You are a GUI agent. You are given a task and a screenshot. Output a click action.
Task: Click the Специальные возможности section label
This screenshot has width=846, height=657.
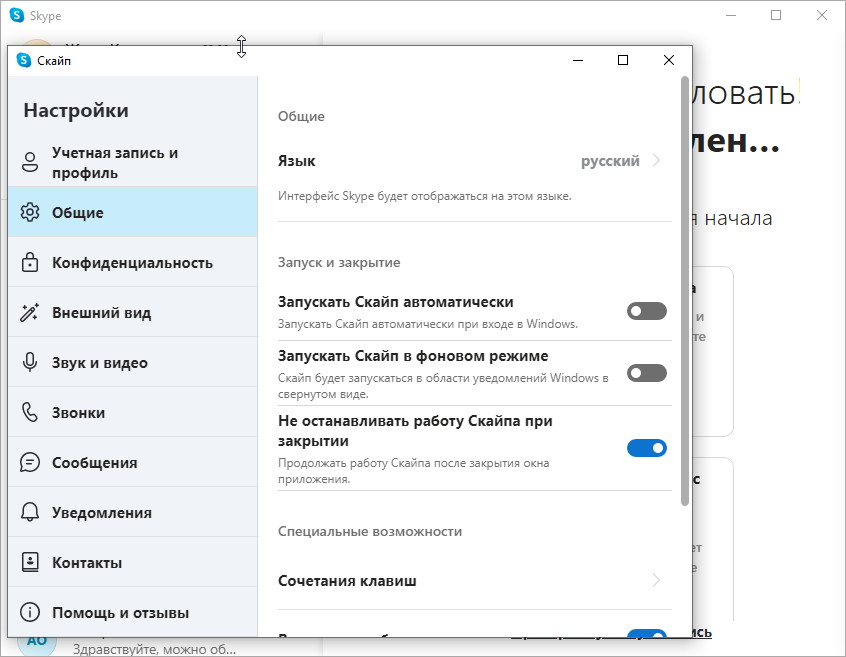click(x=370, y=531)
